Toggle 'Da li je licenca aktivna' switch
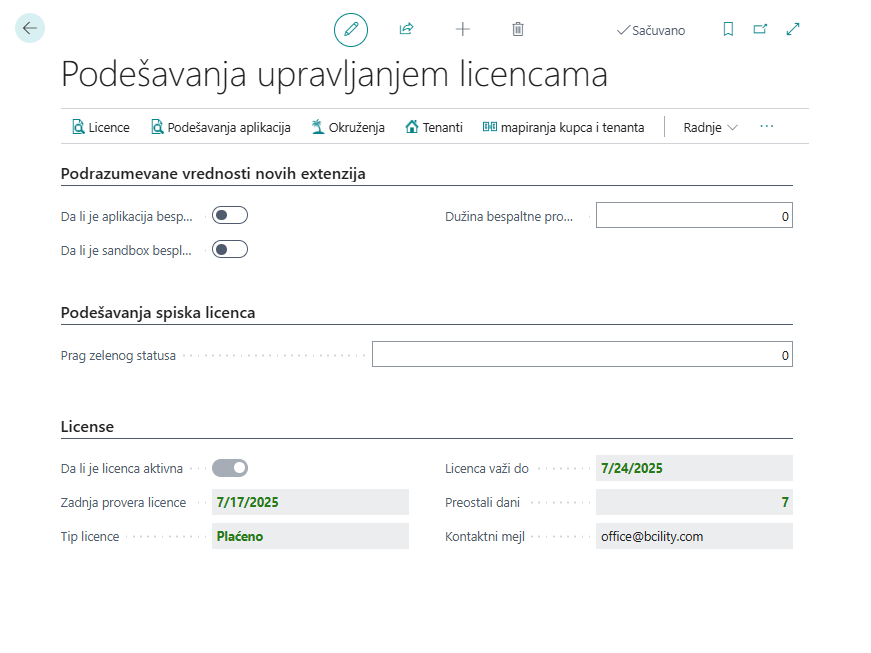This screenshot has width=871, height=653. [x=229, y=467]
